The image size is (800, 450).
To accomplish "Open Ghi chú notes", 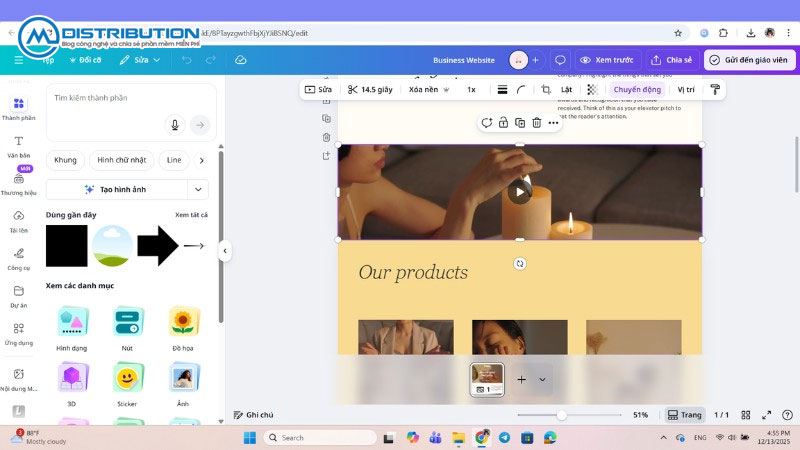I will click(254, 415).
